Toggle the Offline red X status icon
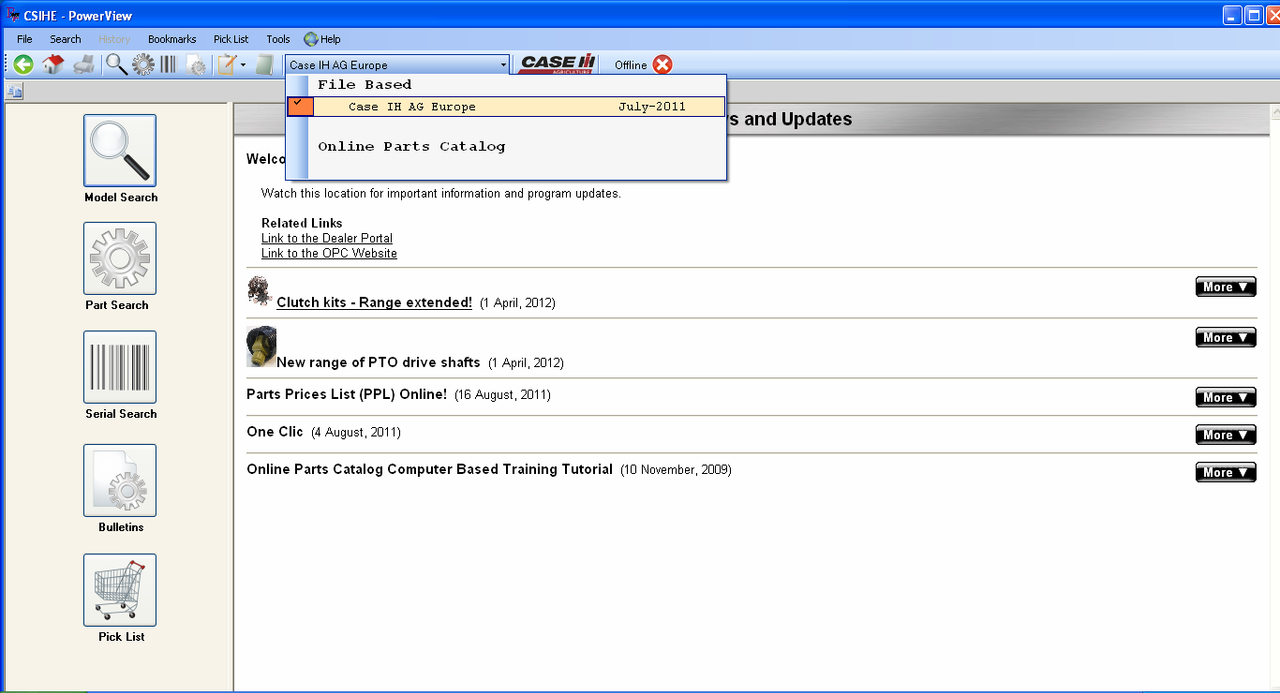1280x693 pixels. click(662, 65)
